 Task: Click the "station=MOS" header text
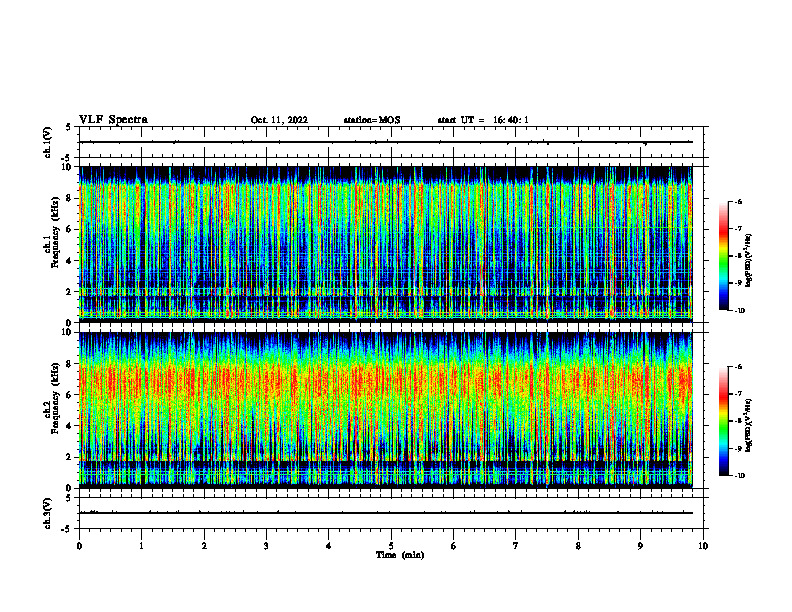[372, 120]
